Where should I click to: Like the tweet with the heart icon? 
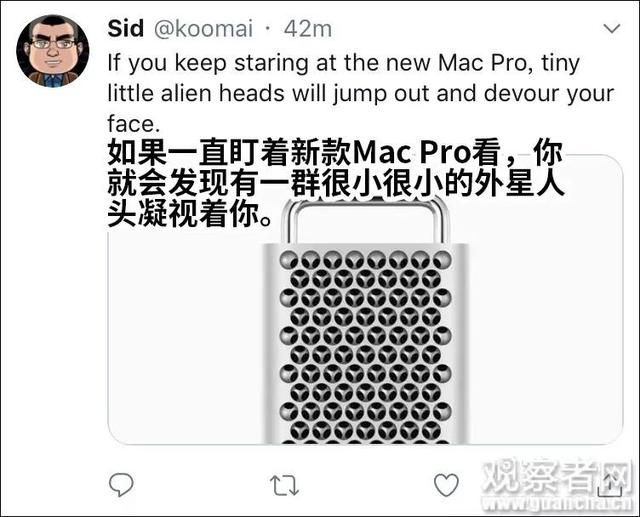pyautogui.click(x=446, y=485)
